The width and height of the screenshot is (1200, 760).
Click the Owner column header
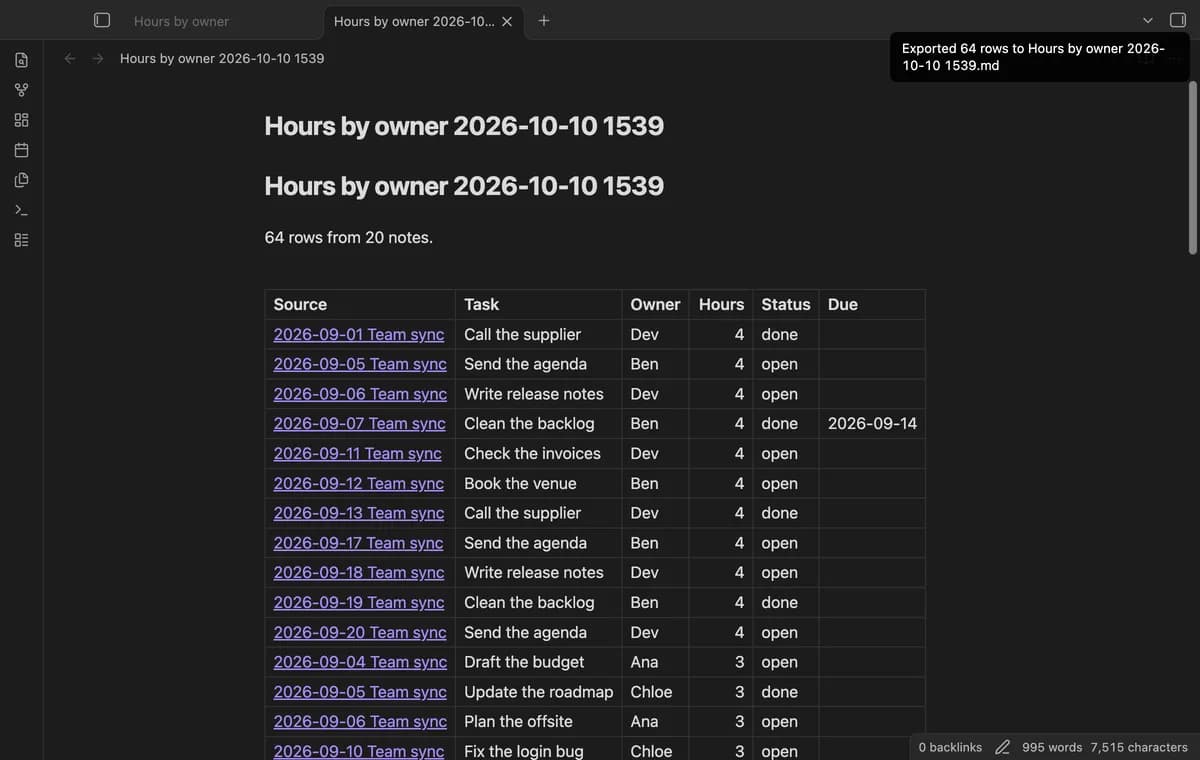[656, 304]
